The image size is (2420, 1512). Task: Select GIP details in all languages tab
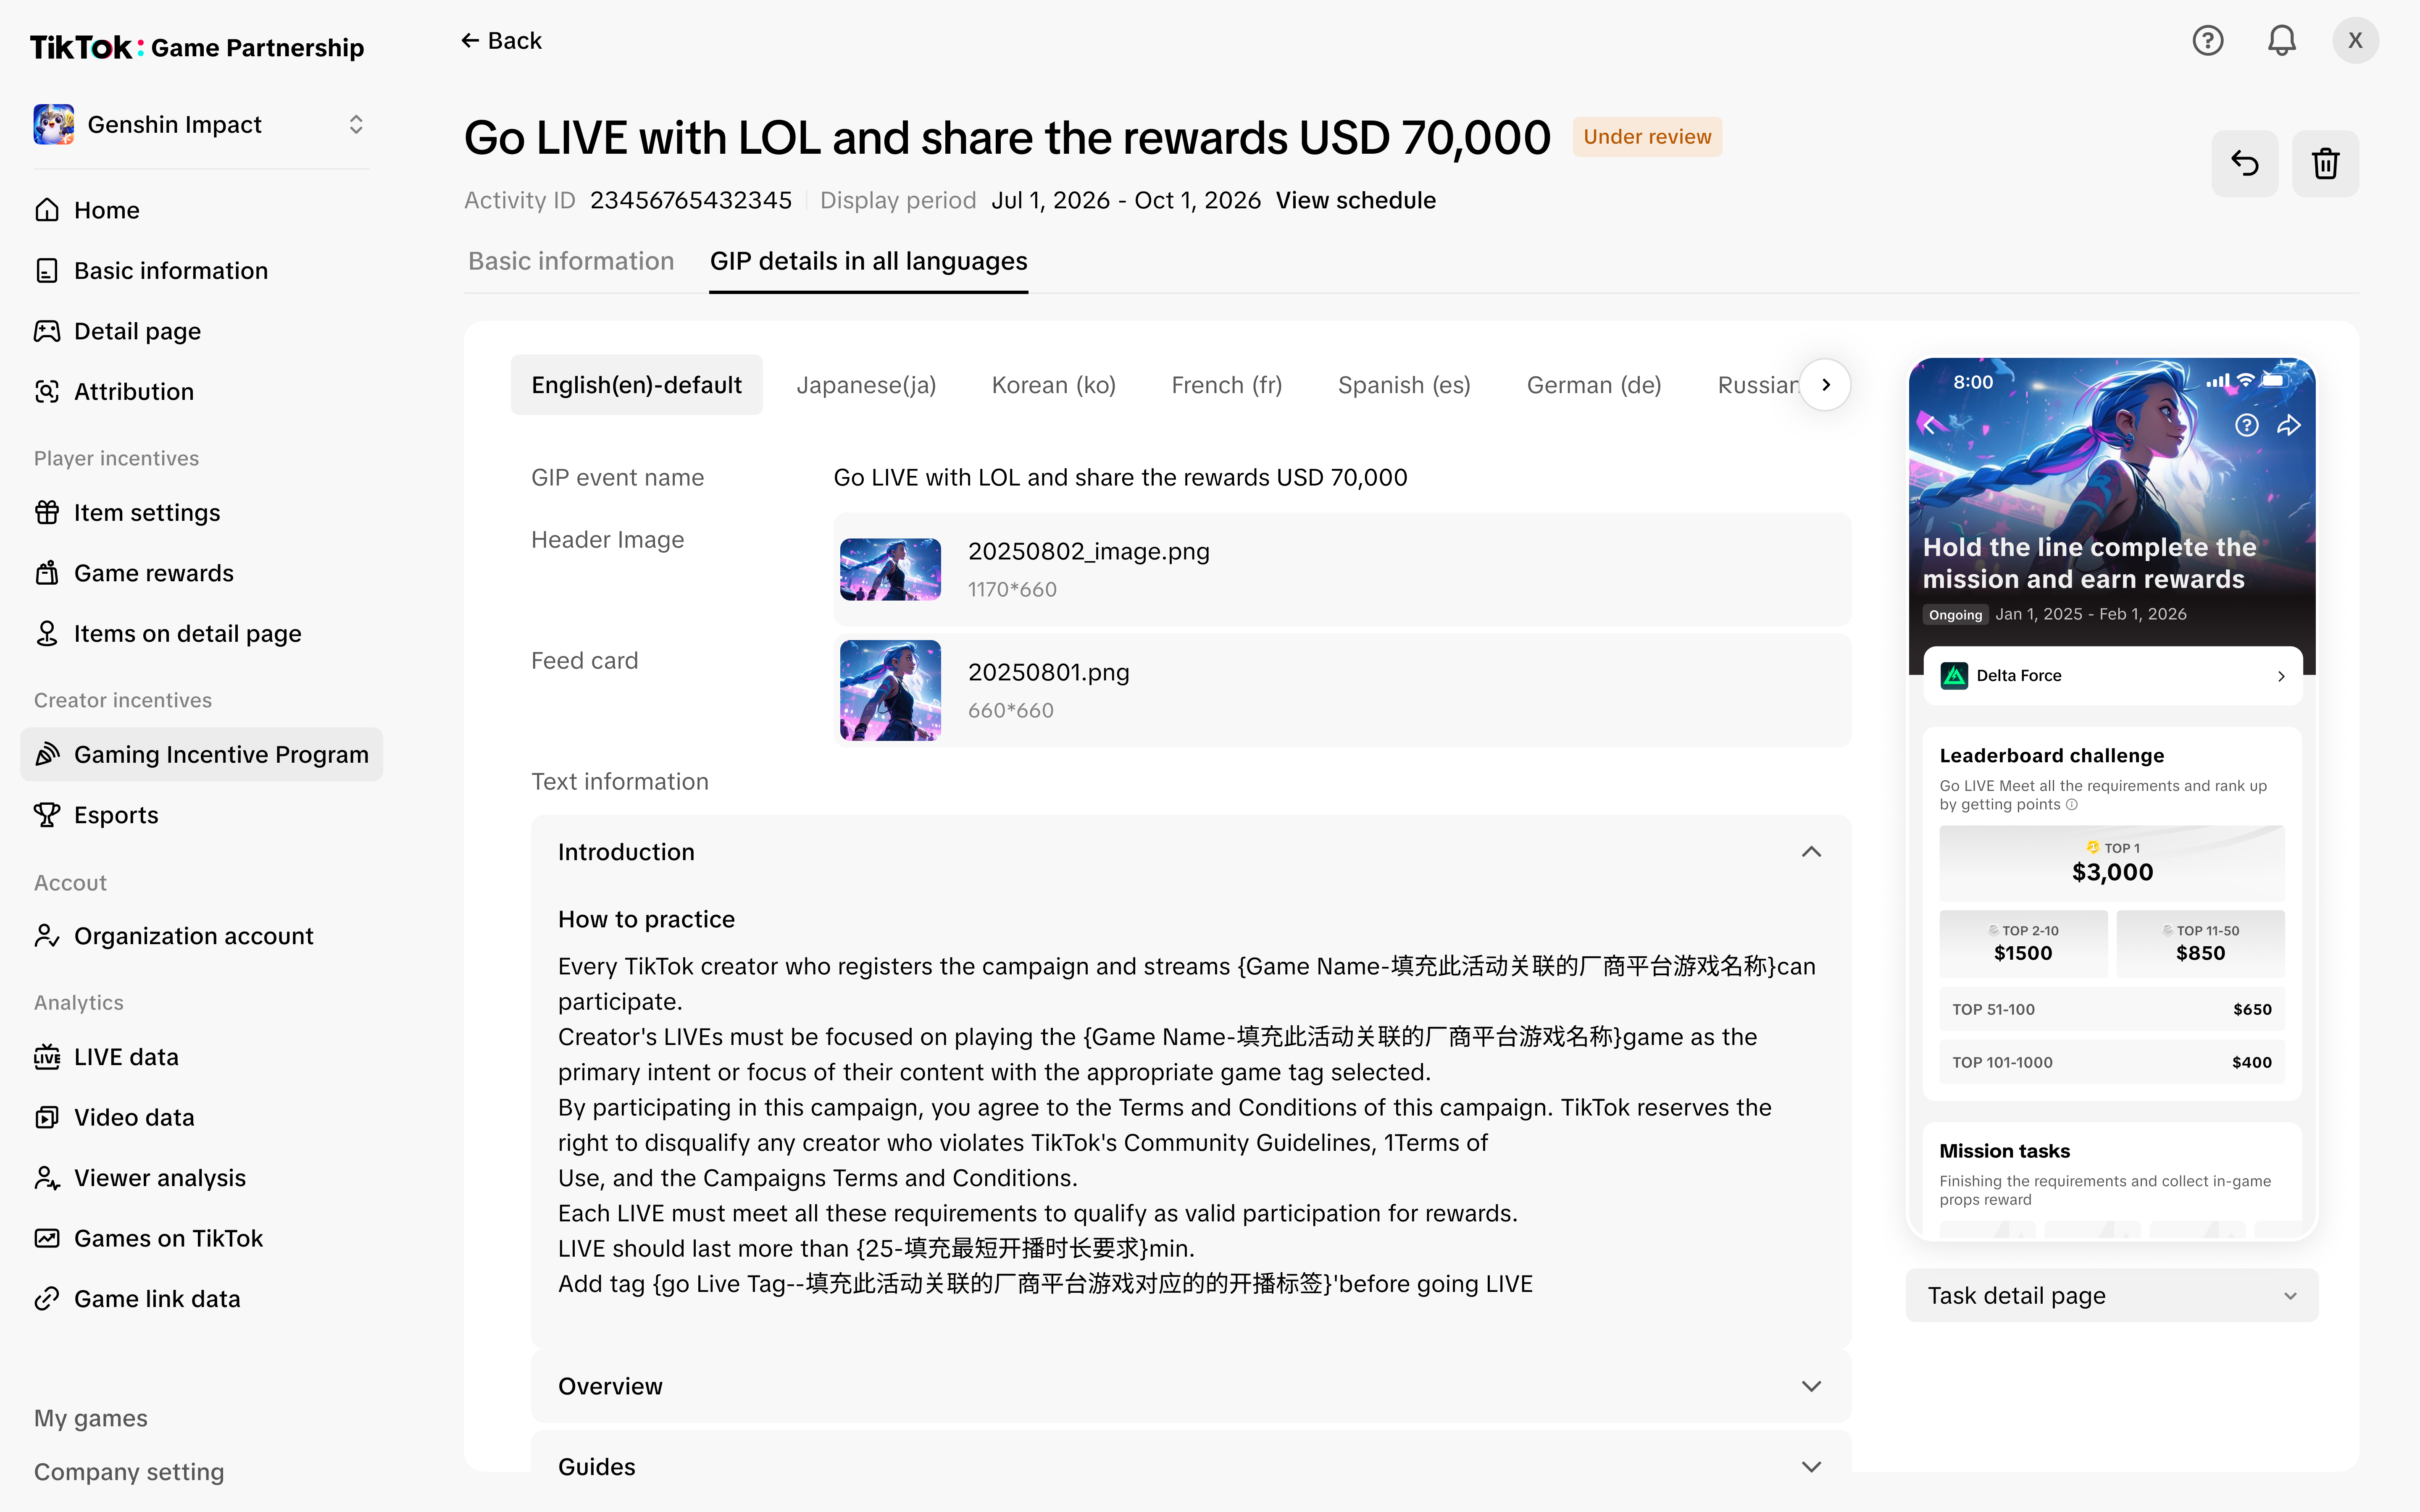click(868, 261)
